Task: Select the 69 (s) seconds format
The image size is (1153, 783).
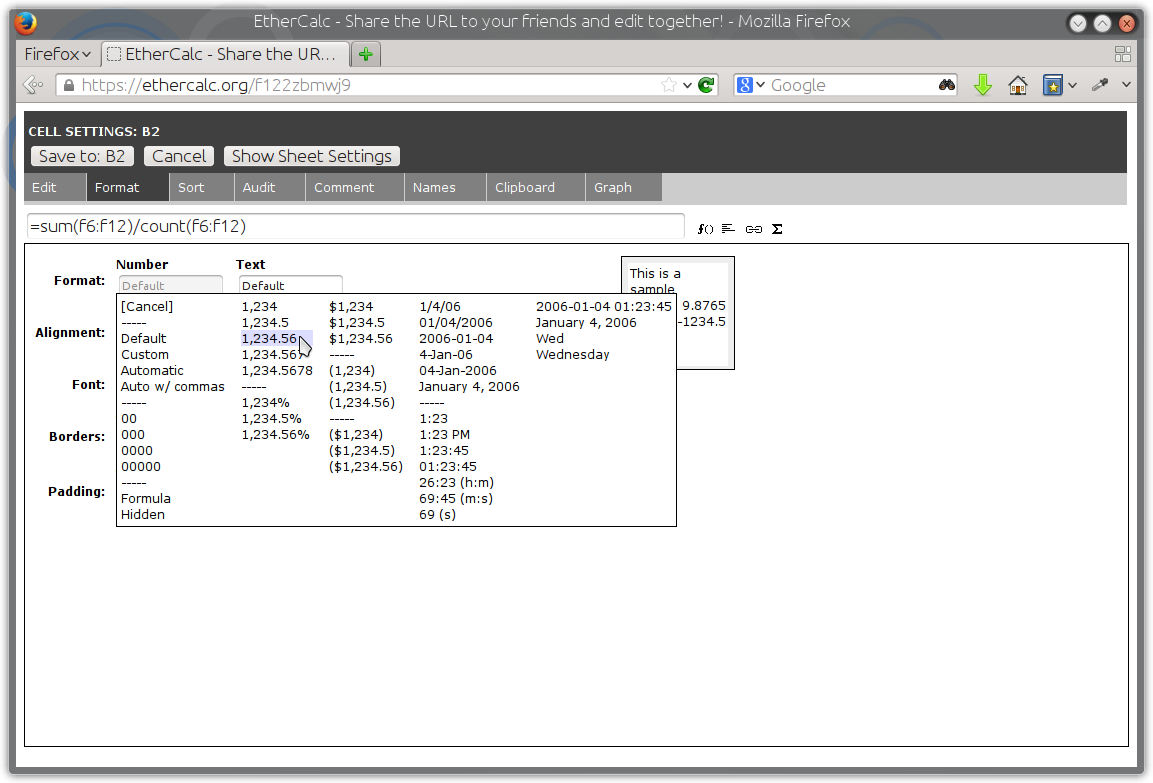Action: coord(438,515)
